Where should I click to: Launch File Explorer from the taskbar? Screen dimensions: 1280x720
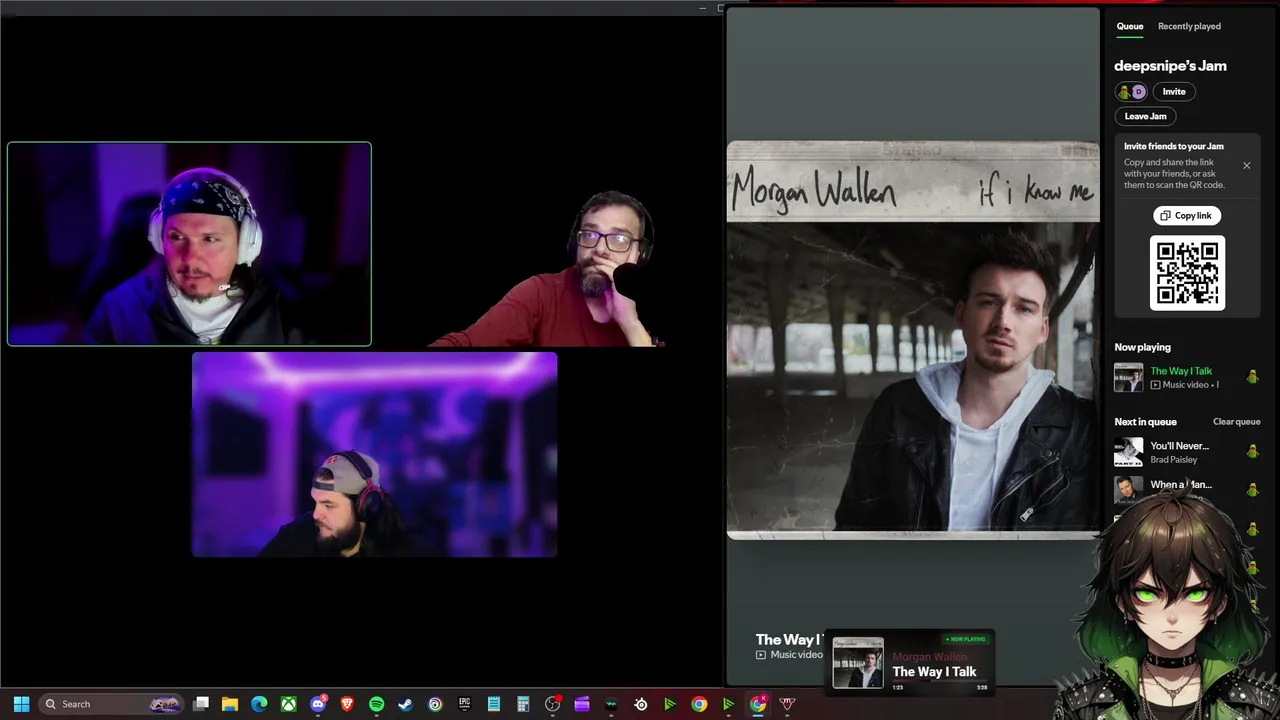coord(230,704)
